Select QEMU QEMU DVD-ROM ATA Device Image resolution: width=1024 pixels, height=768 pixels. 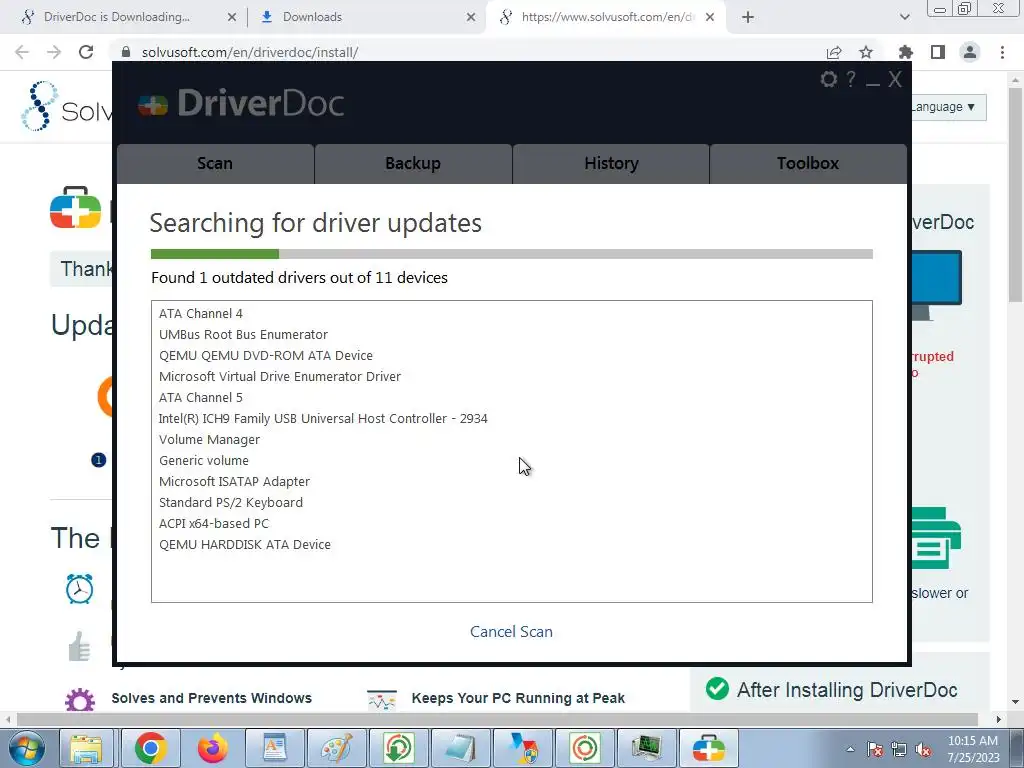click(x=266, y=355)
